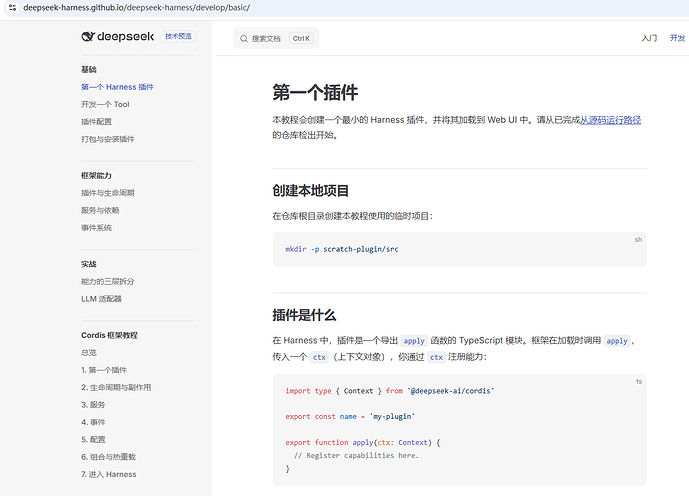Click the 第一个插件 page title

pos(315,93)
